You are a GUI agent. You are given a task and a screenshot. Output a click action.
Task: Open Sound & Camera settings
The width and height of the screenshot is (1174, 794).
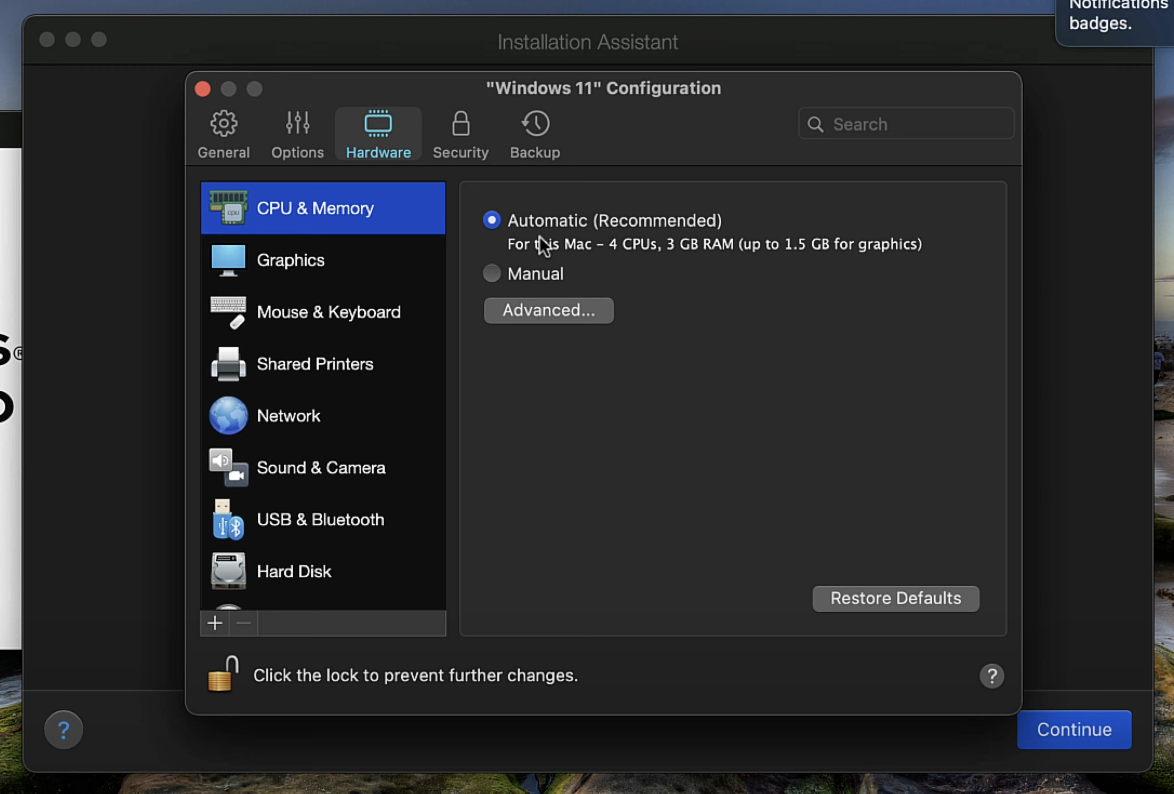tap(323, 467)
